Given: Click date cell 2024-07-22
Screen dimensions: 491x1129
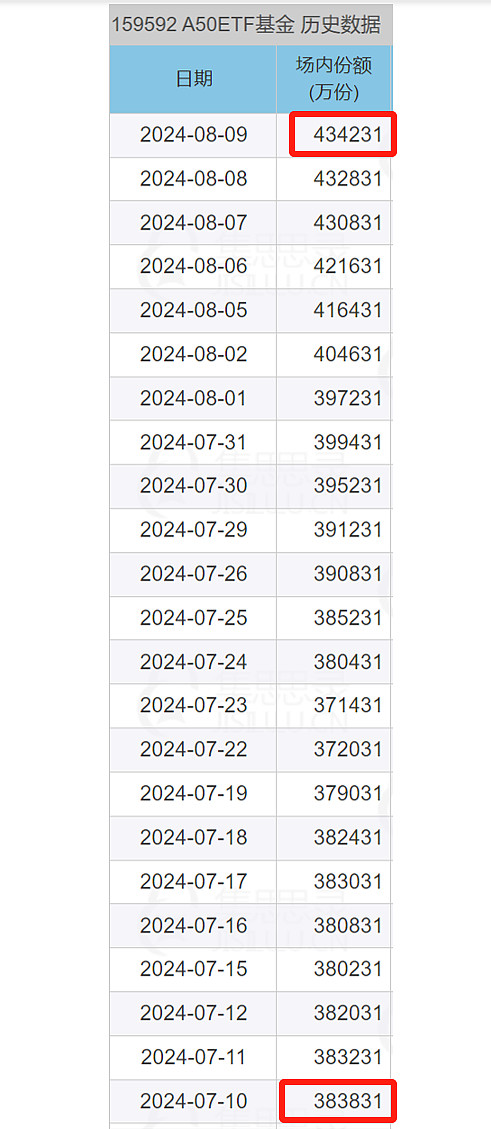Looking at the screenshot, I should coord(193,750).
